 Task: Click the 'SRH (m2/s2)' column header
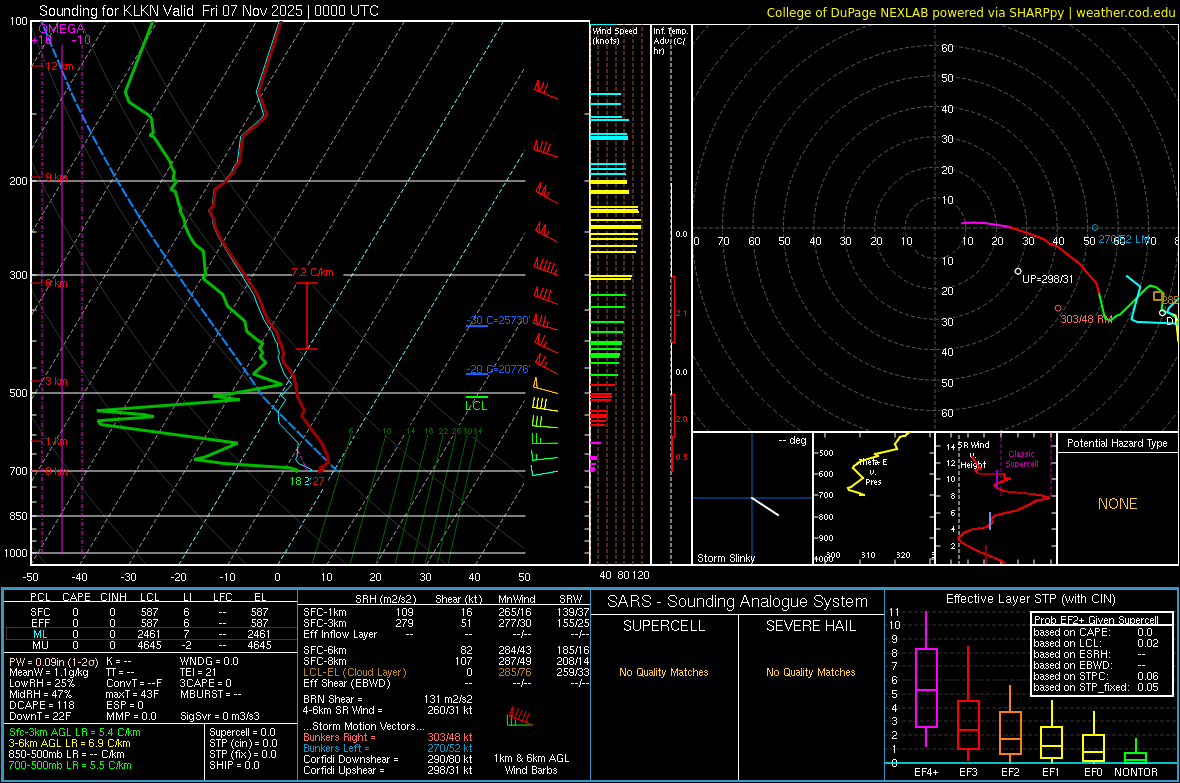(x=385, y=599)
